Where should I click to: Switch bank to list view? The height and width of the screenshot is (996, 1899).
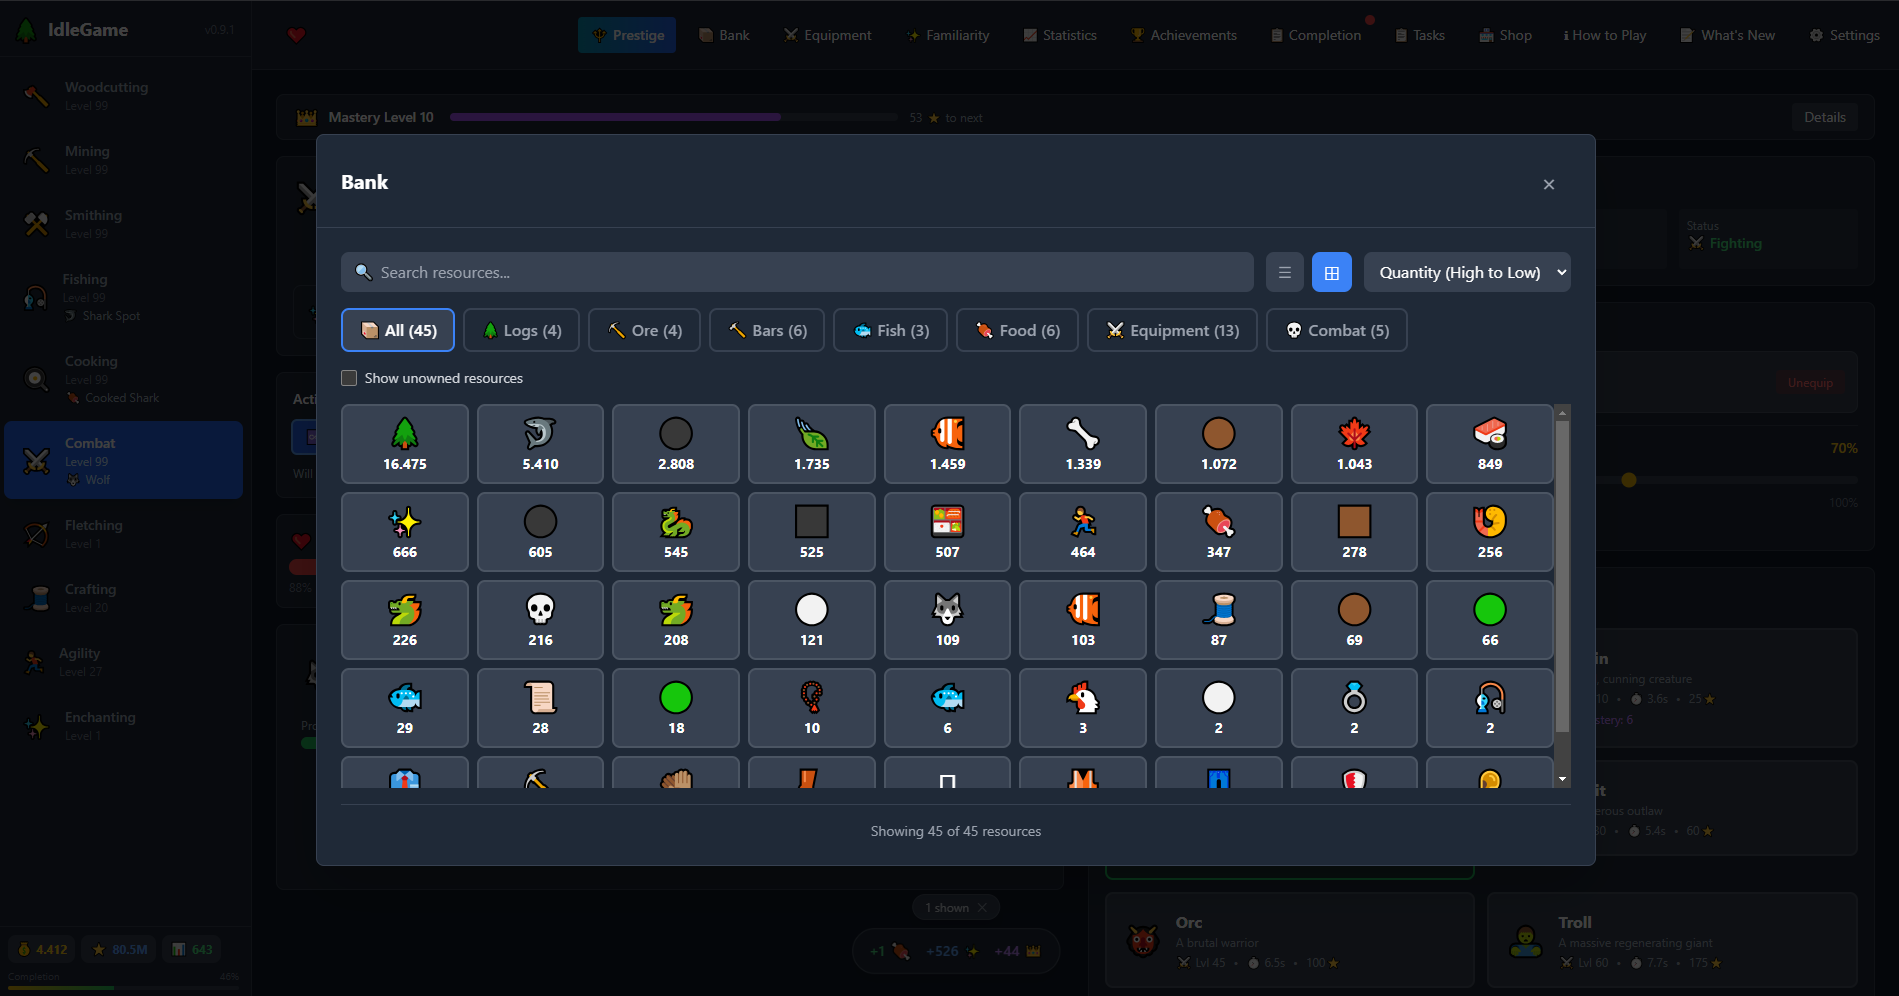click(x=1285, y=272)
